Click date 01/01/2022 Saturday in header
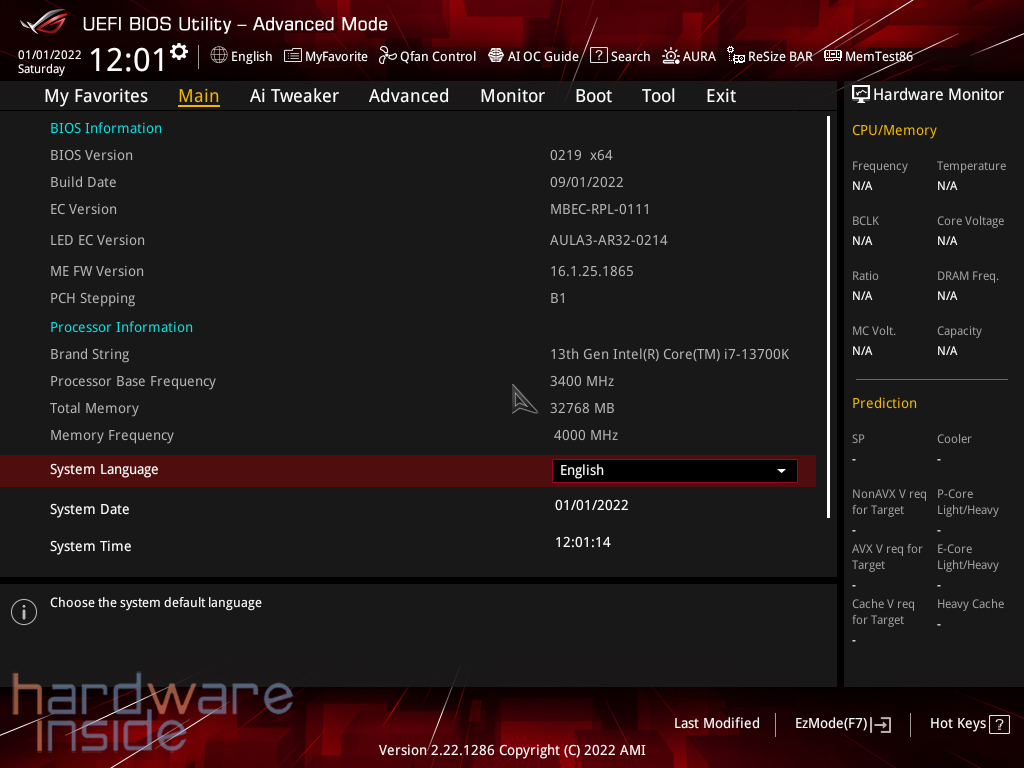The image size is (1024, 768). (x=49, y=61)
